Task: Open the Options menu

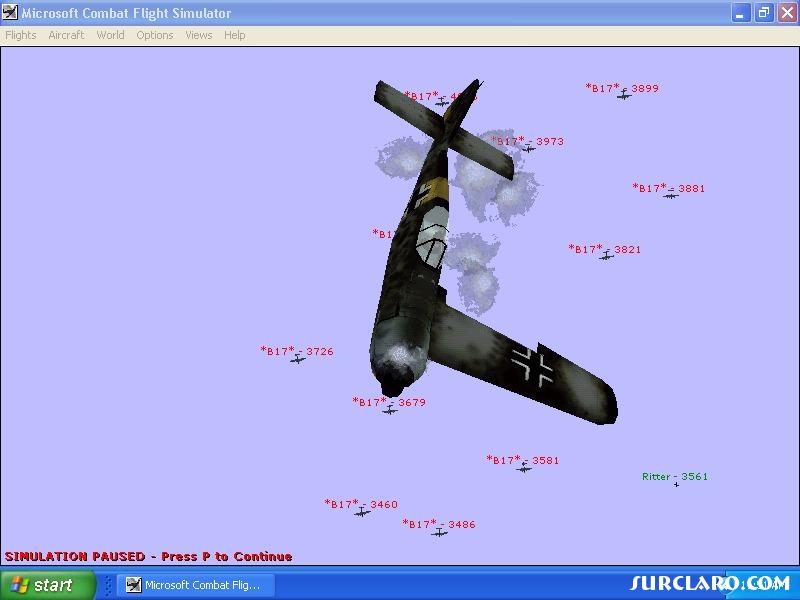Action: pyautogui.click(x=155, y=35)
